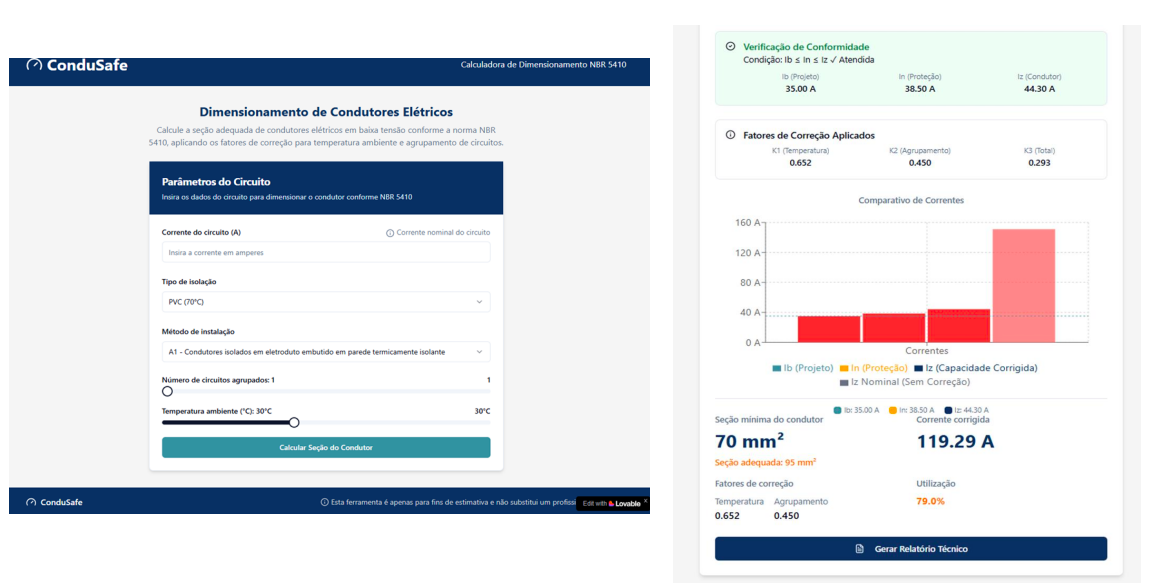Click chevron arrow of PVC (70°C) selector

point(479,302)
